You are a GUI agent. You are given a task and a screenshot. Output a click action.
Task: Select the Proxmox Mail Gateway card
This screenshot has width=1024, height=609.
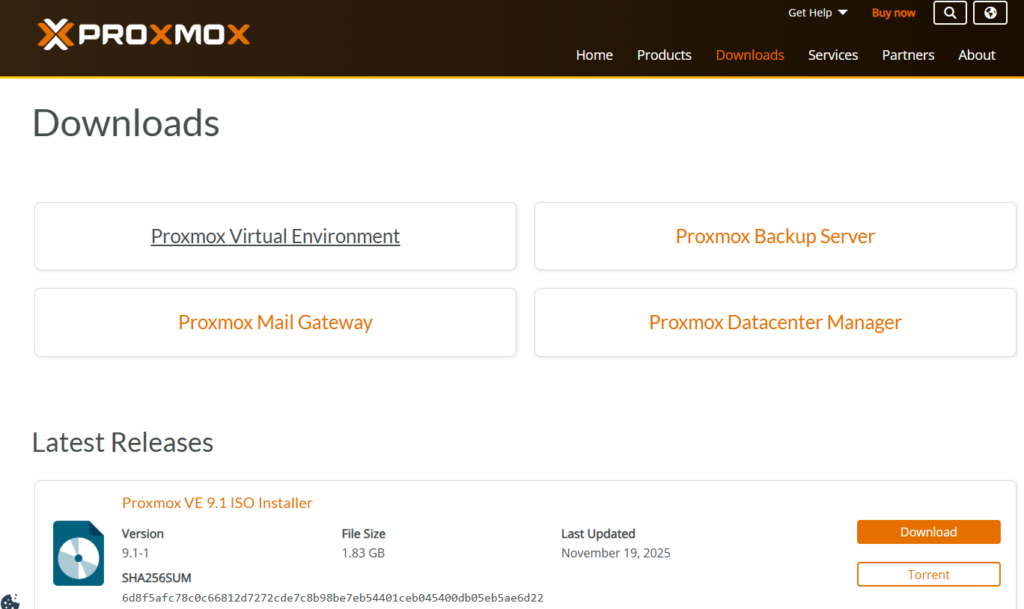(275, 322)
